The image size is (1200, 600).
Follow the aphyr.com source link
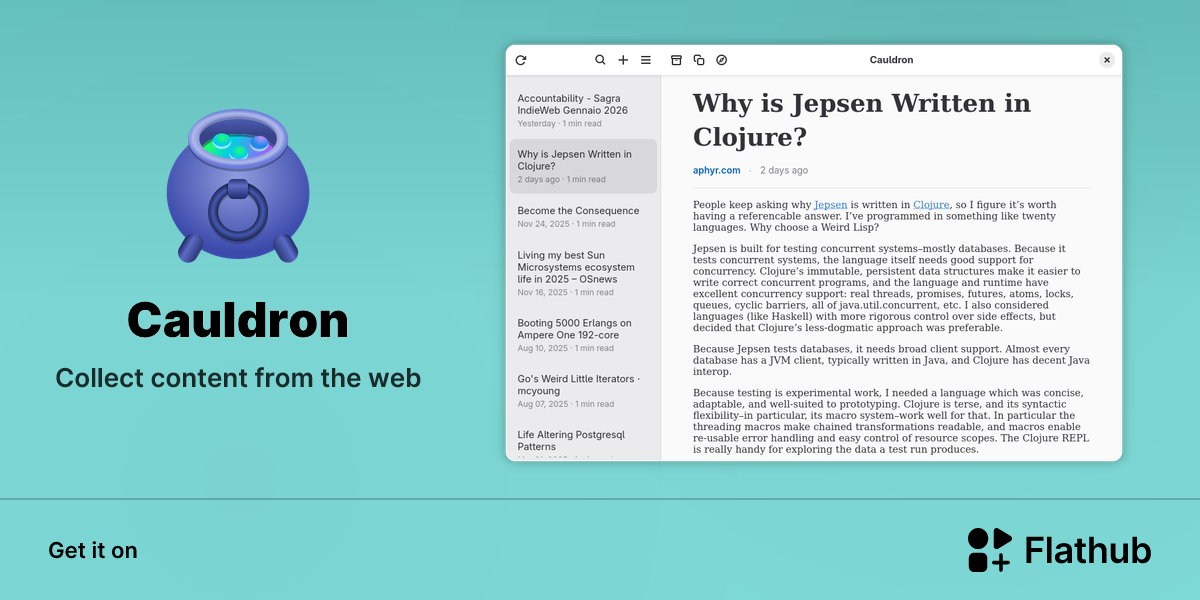[x=717, y=170]
